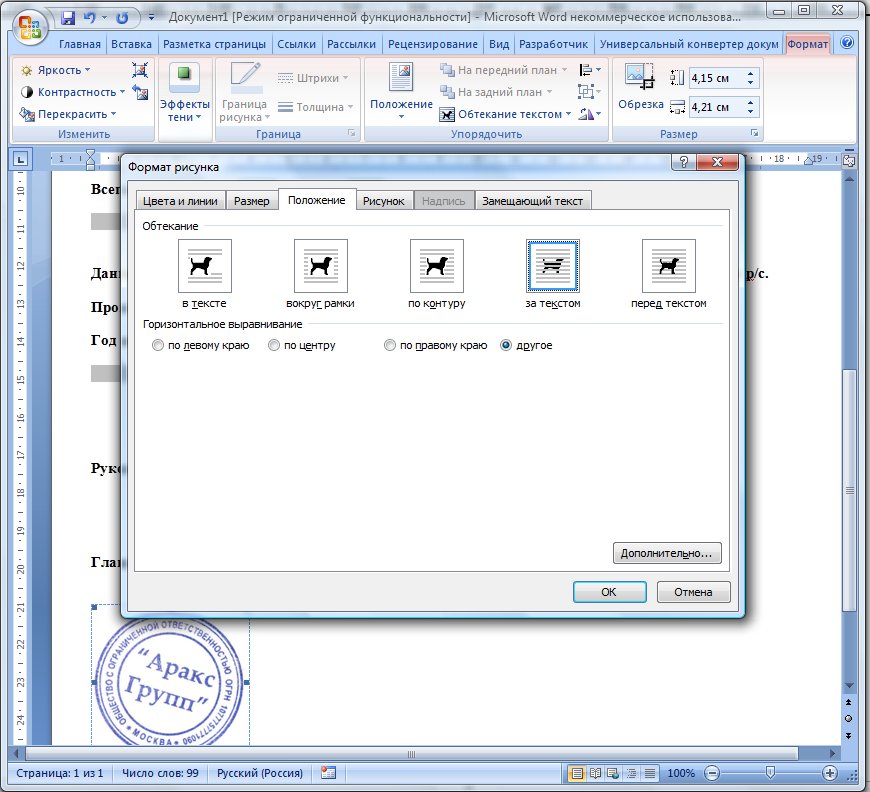Open the Position gallery
870x792 pixels.
(401, 91)
